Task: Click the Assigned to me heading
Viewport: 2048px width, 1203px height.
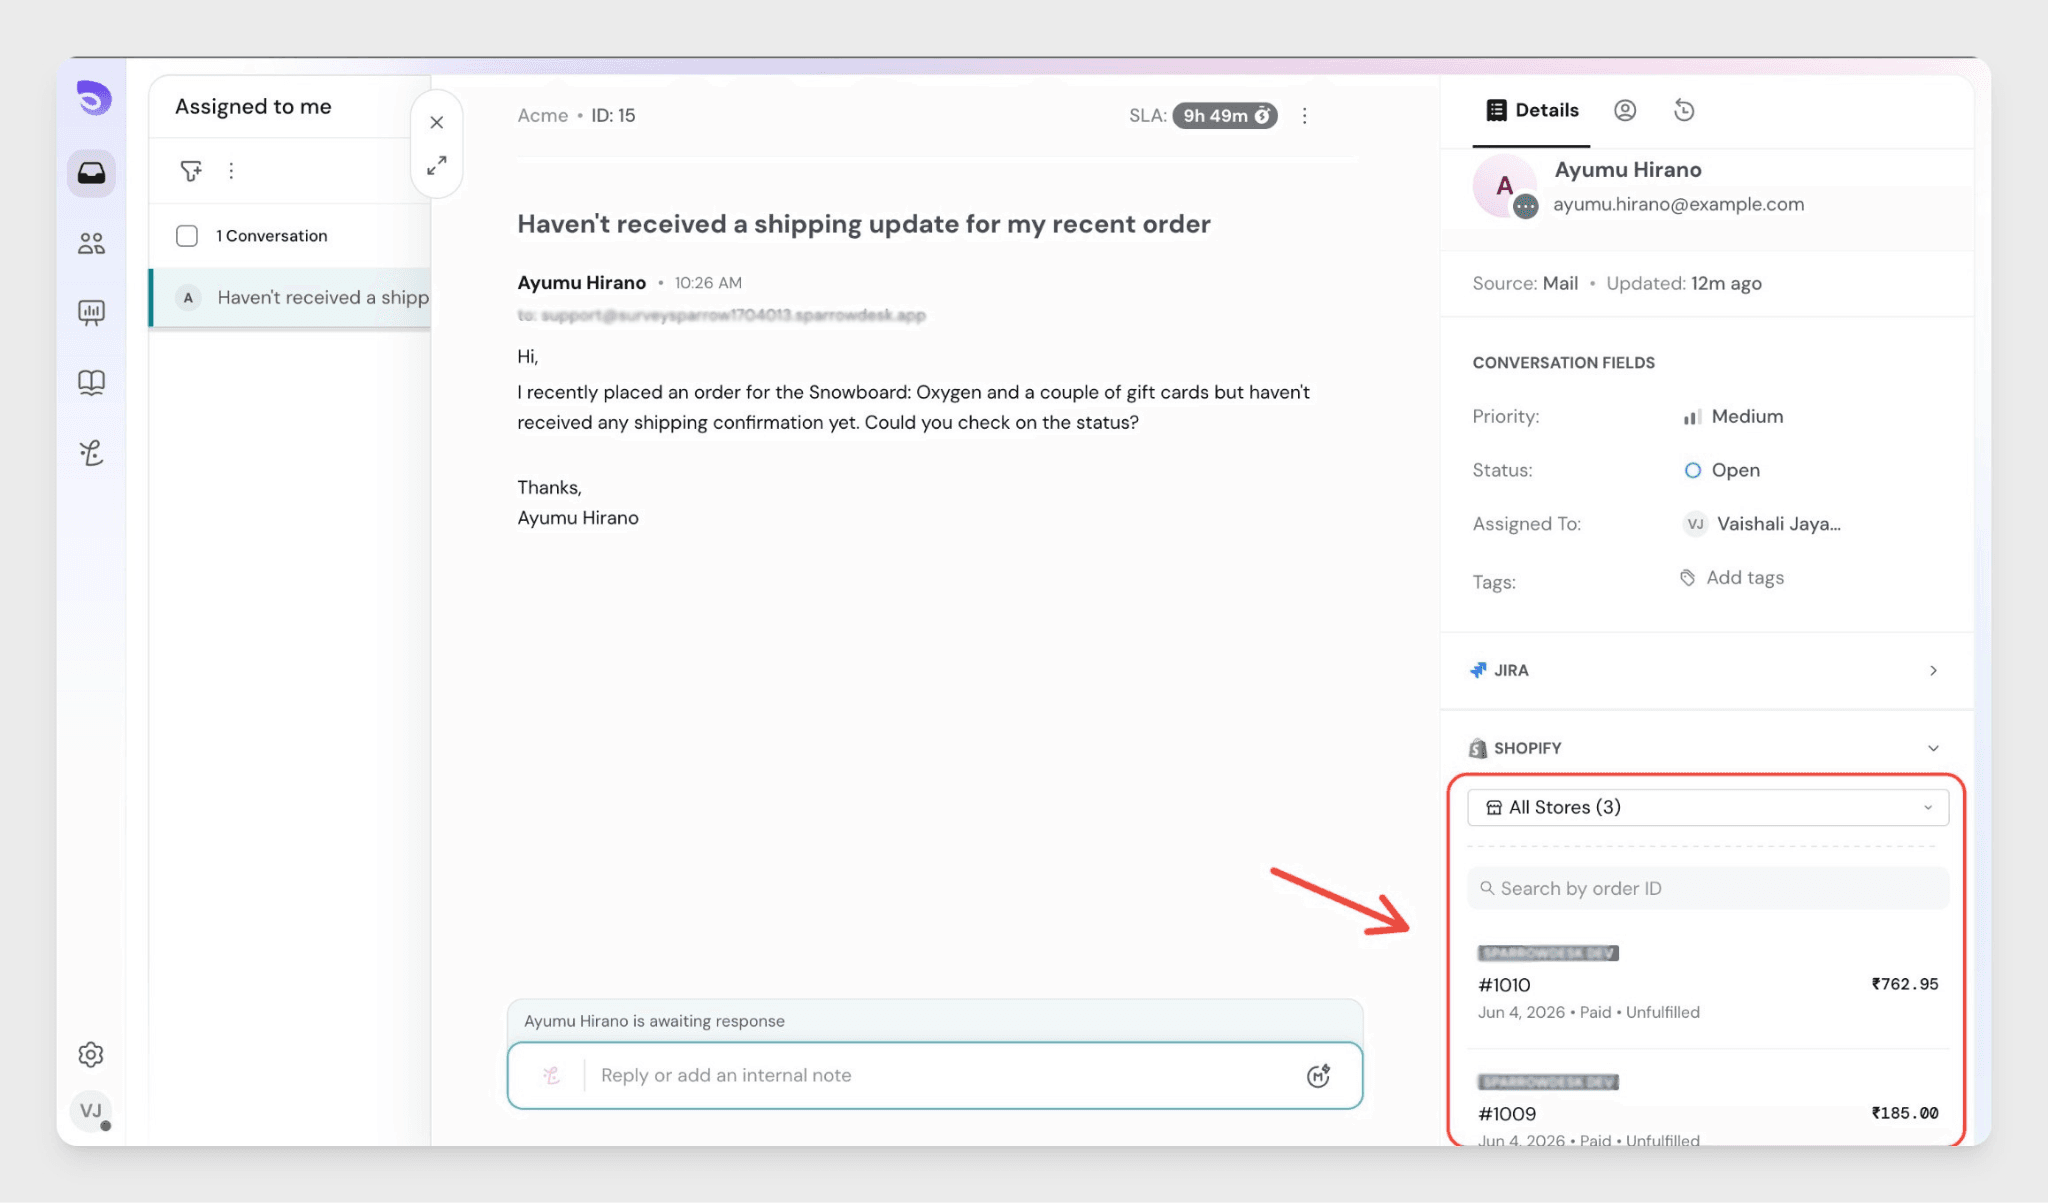Action: [x=253, y=106]
